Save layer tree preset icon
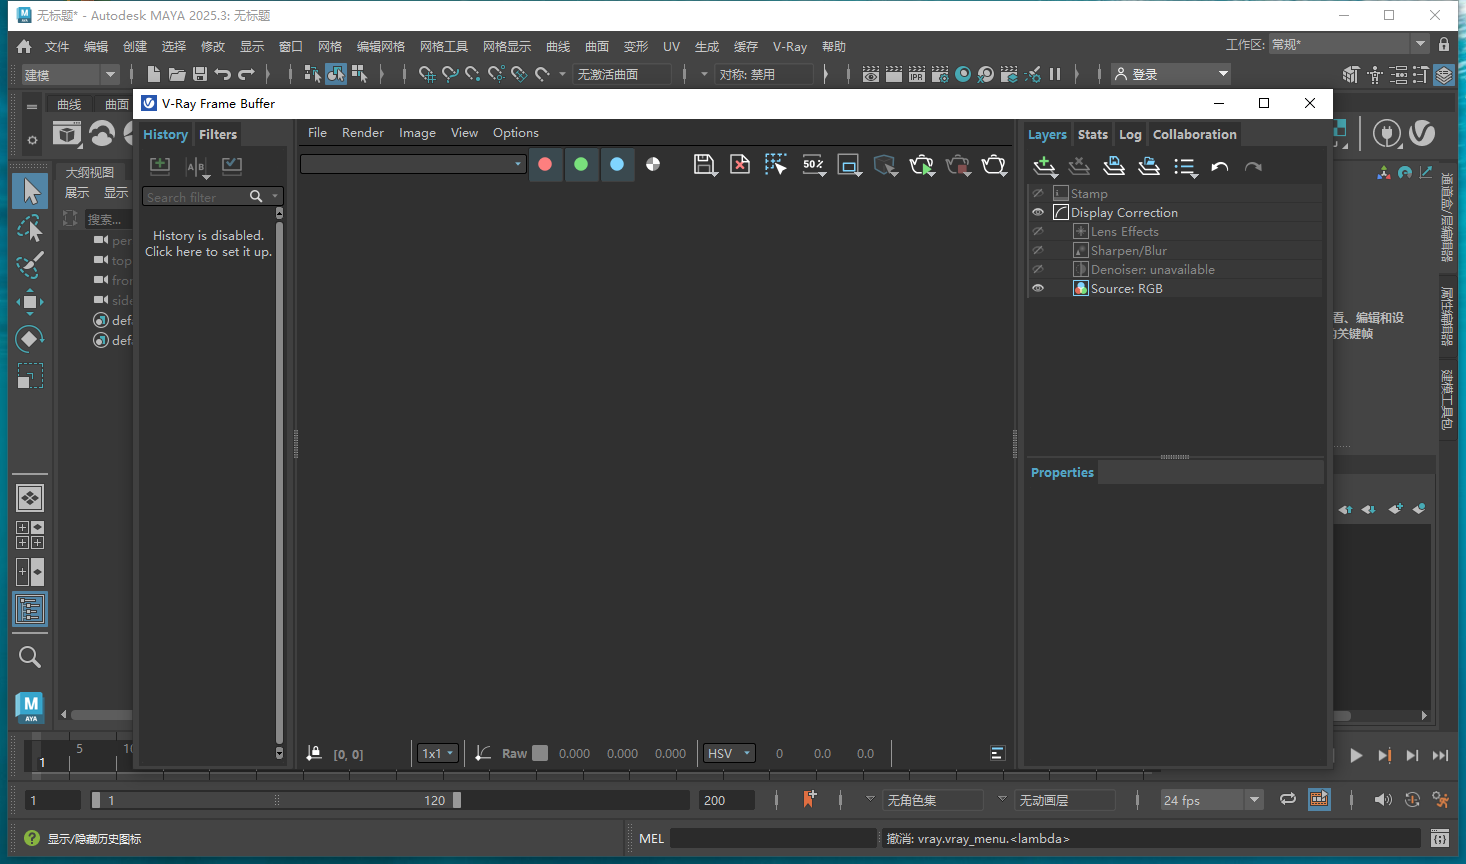This screenshot has height=864, width=1466. click(x=1113, y=166)
